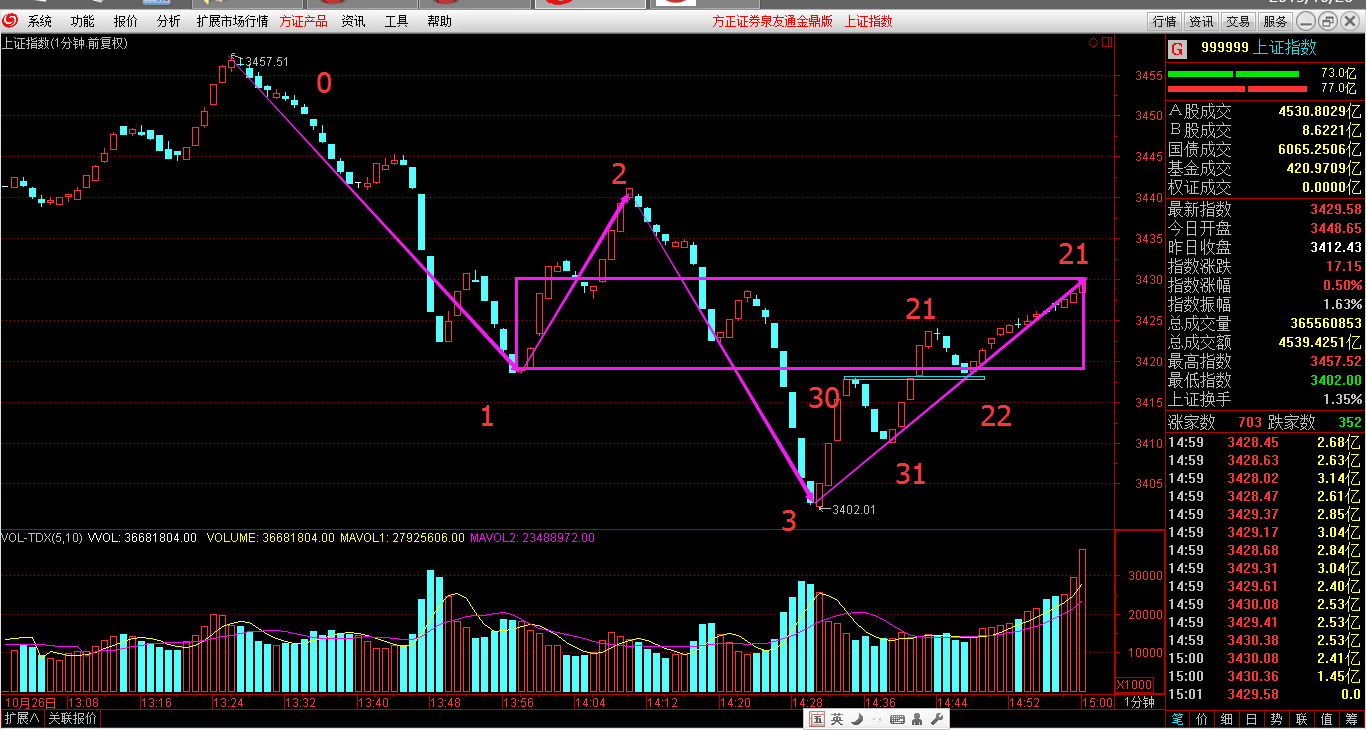The width and height of the screenshot is (1366, 730).
Task: Select the 势 tab in the bottom right
Action: coord(1276,719)
